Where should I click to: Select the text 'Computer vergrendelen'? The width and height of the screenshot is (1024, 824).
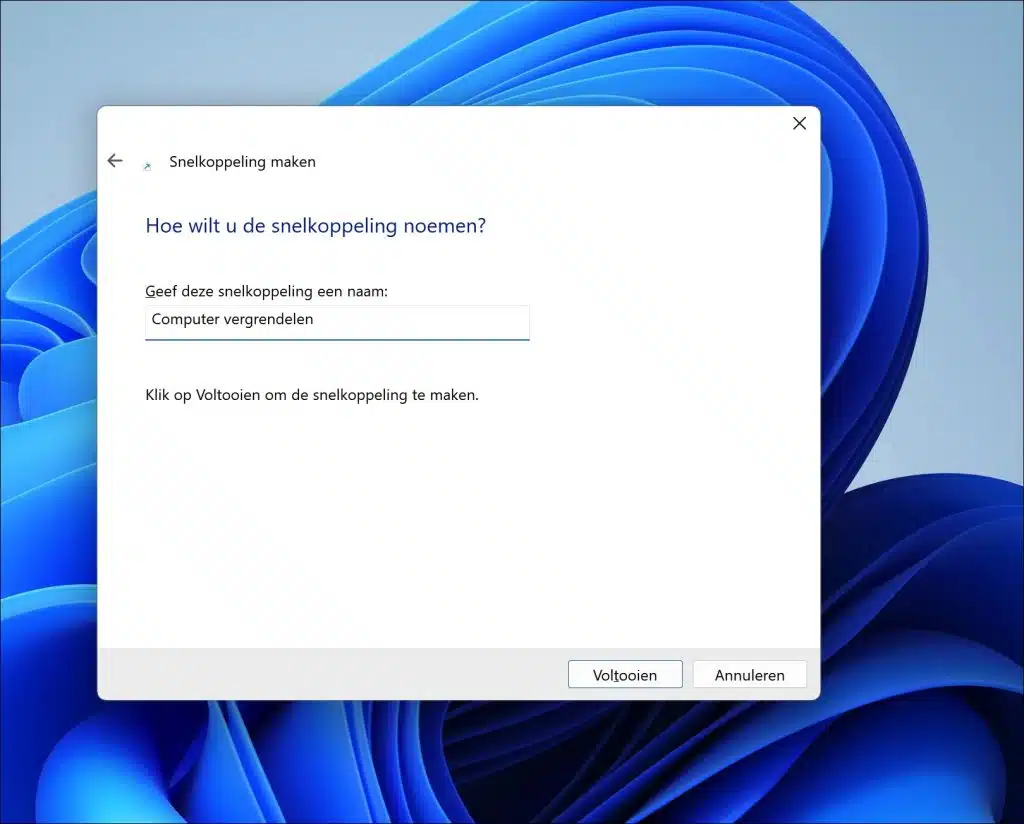click(x=231, y=319)
